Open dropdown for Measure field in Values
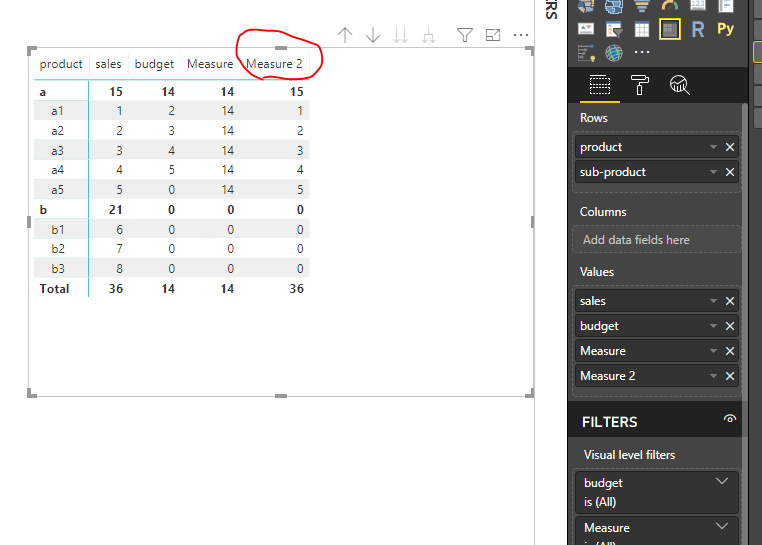 coord(713,351)
